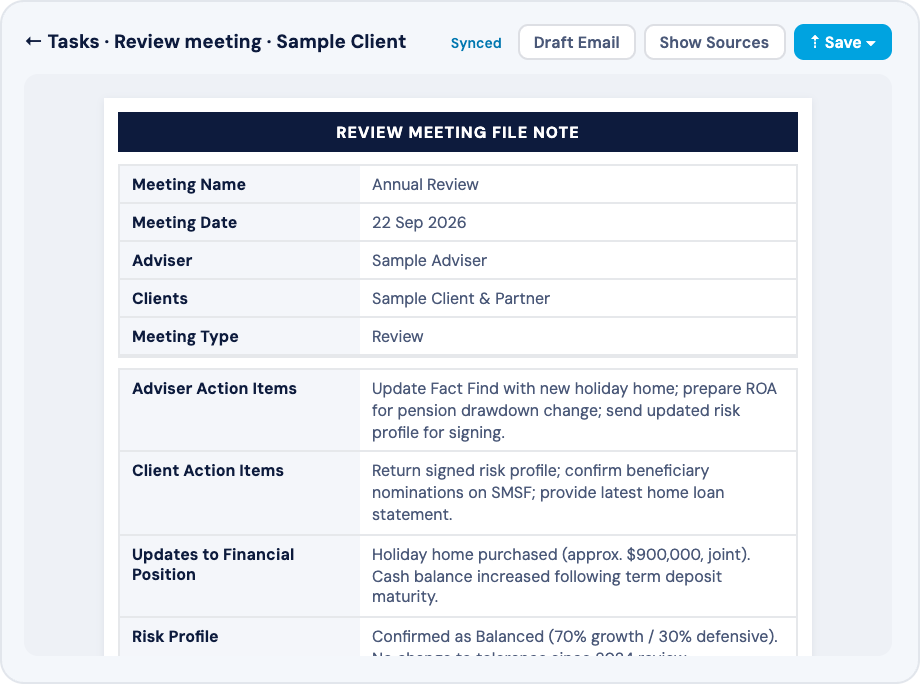This screenshot has height=684, width=920.
Task: Click the '22 Sep 2026' meeting date value
Action: pyautogui.click(x=419, y=222)
